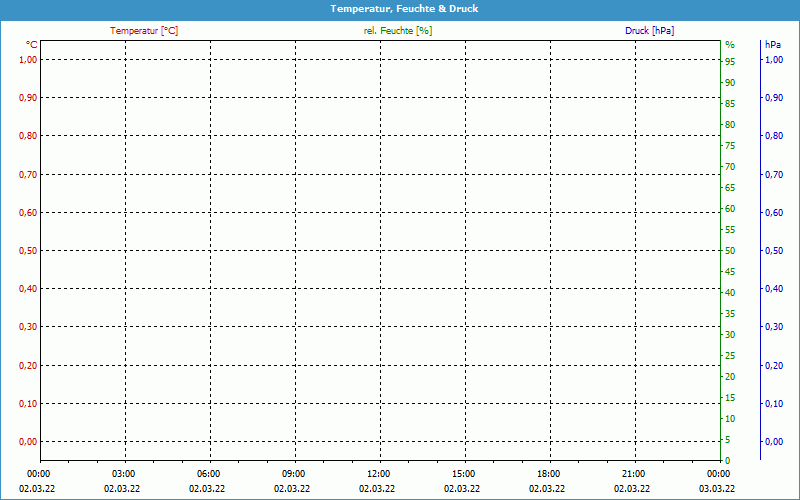Click red temperature axis value 0,50

tap(28, 251)
